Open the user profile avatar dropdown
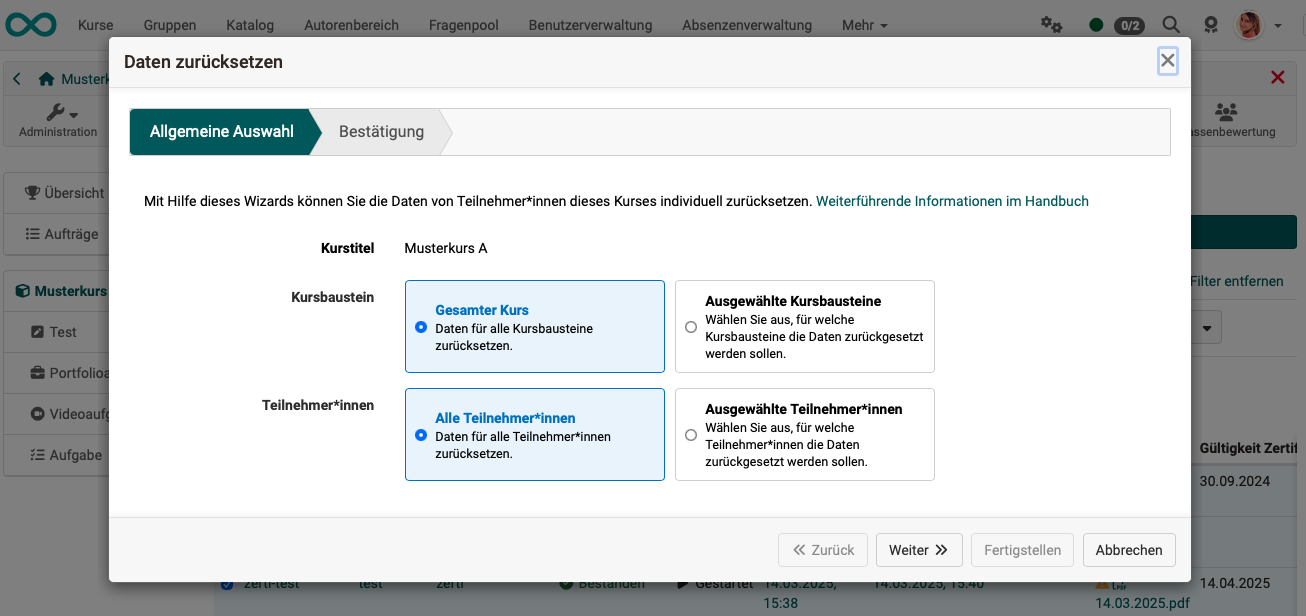This screenshot has width=1306, height=616. pyautogui.click(x=1248, y=25)
